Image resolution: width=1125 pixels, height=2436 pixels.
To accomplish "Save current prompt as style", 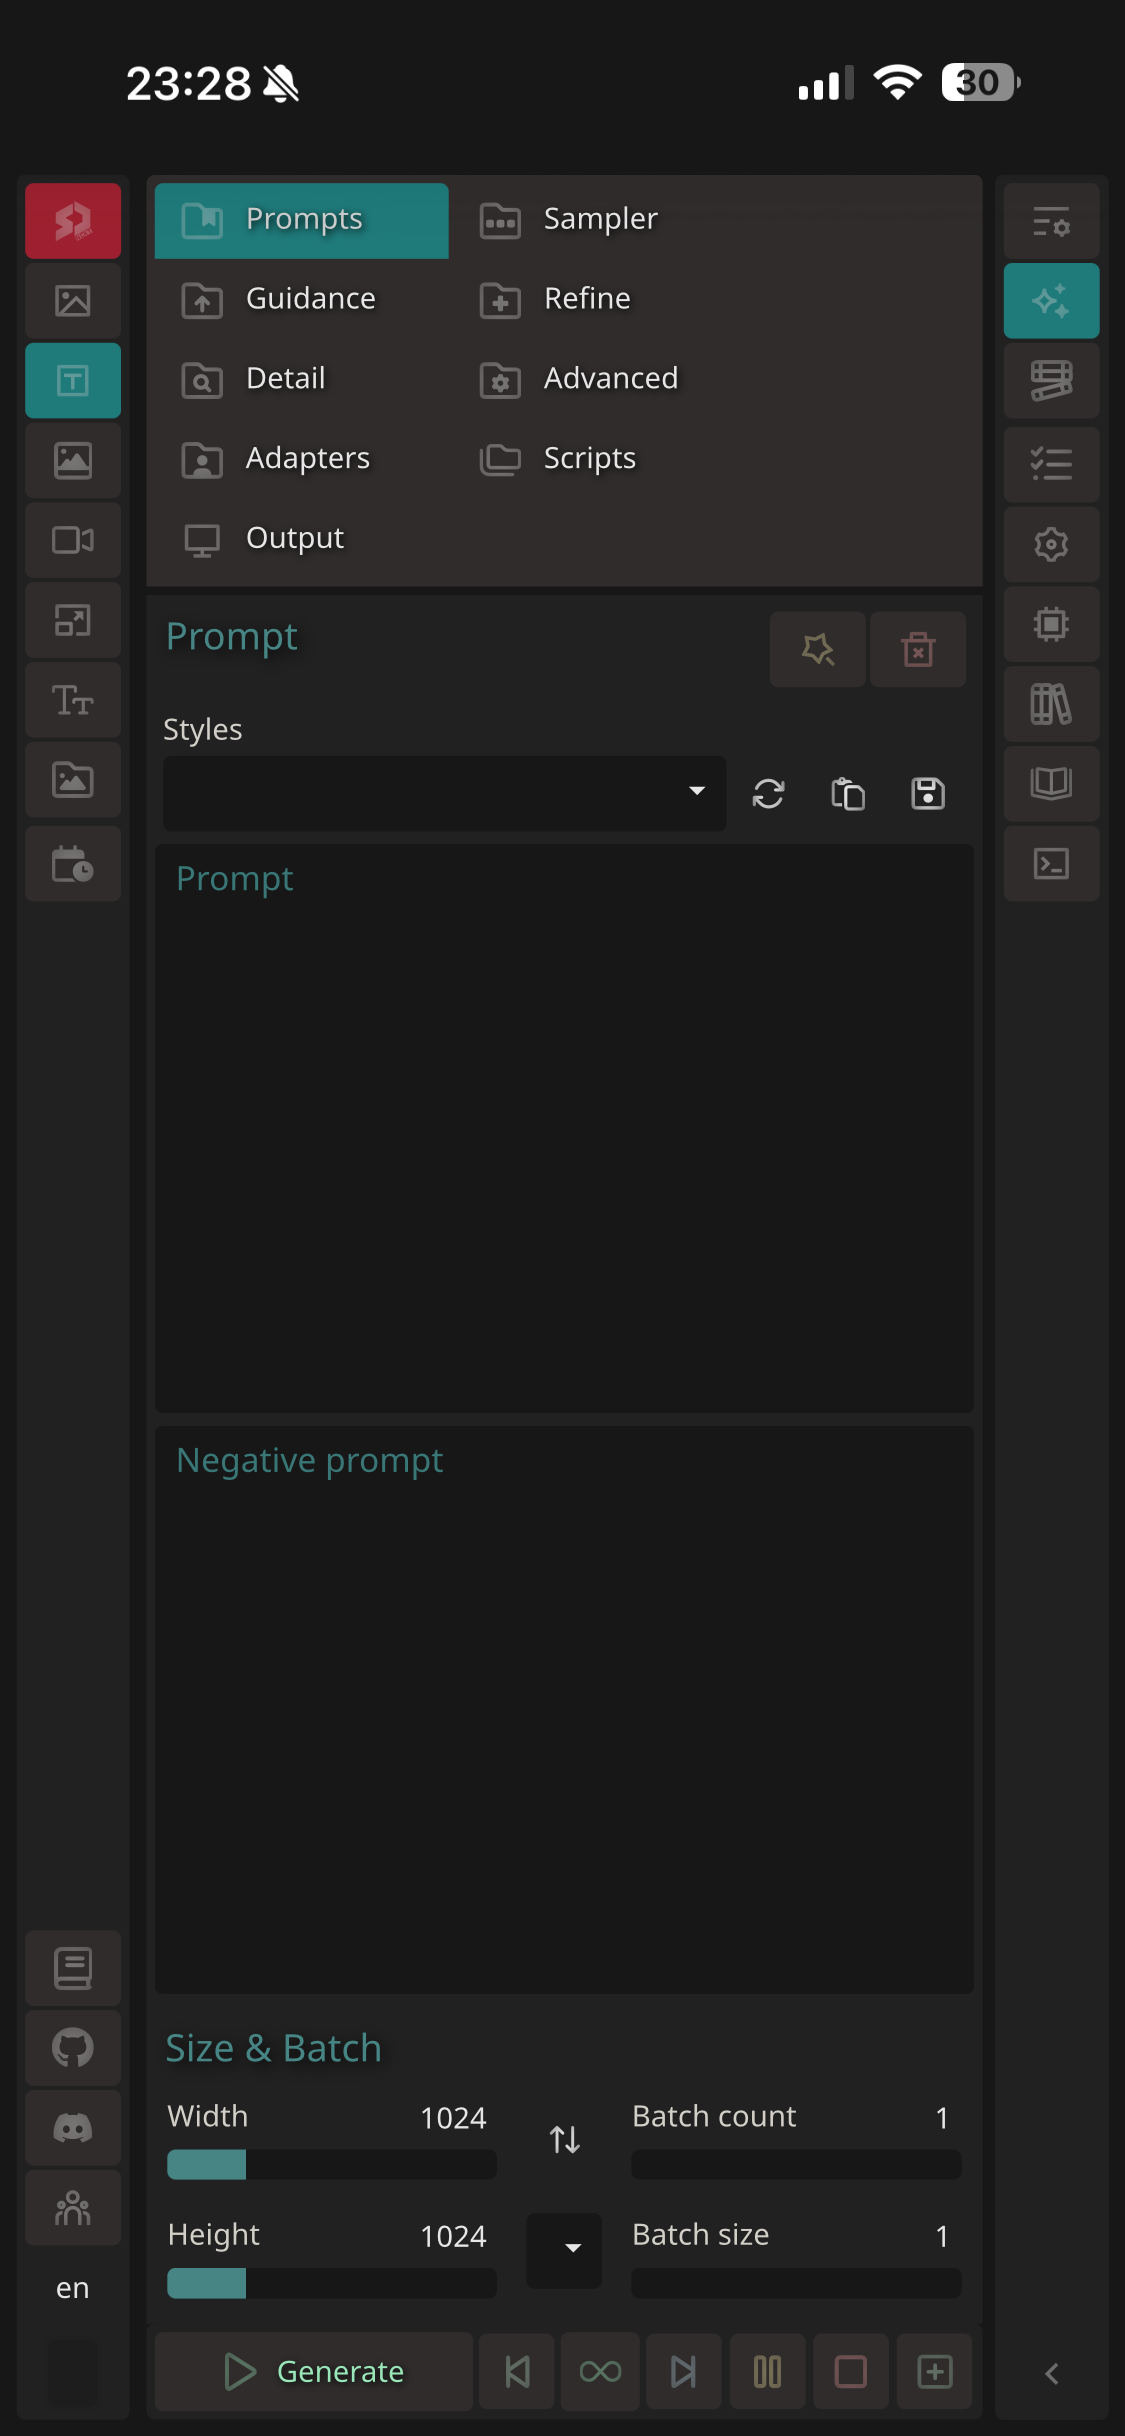I will point(928,794).
